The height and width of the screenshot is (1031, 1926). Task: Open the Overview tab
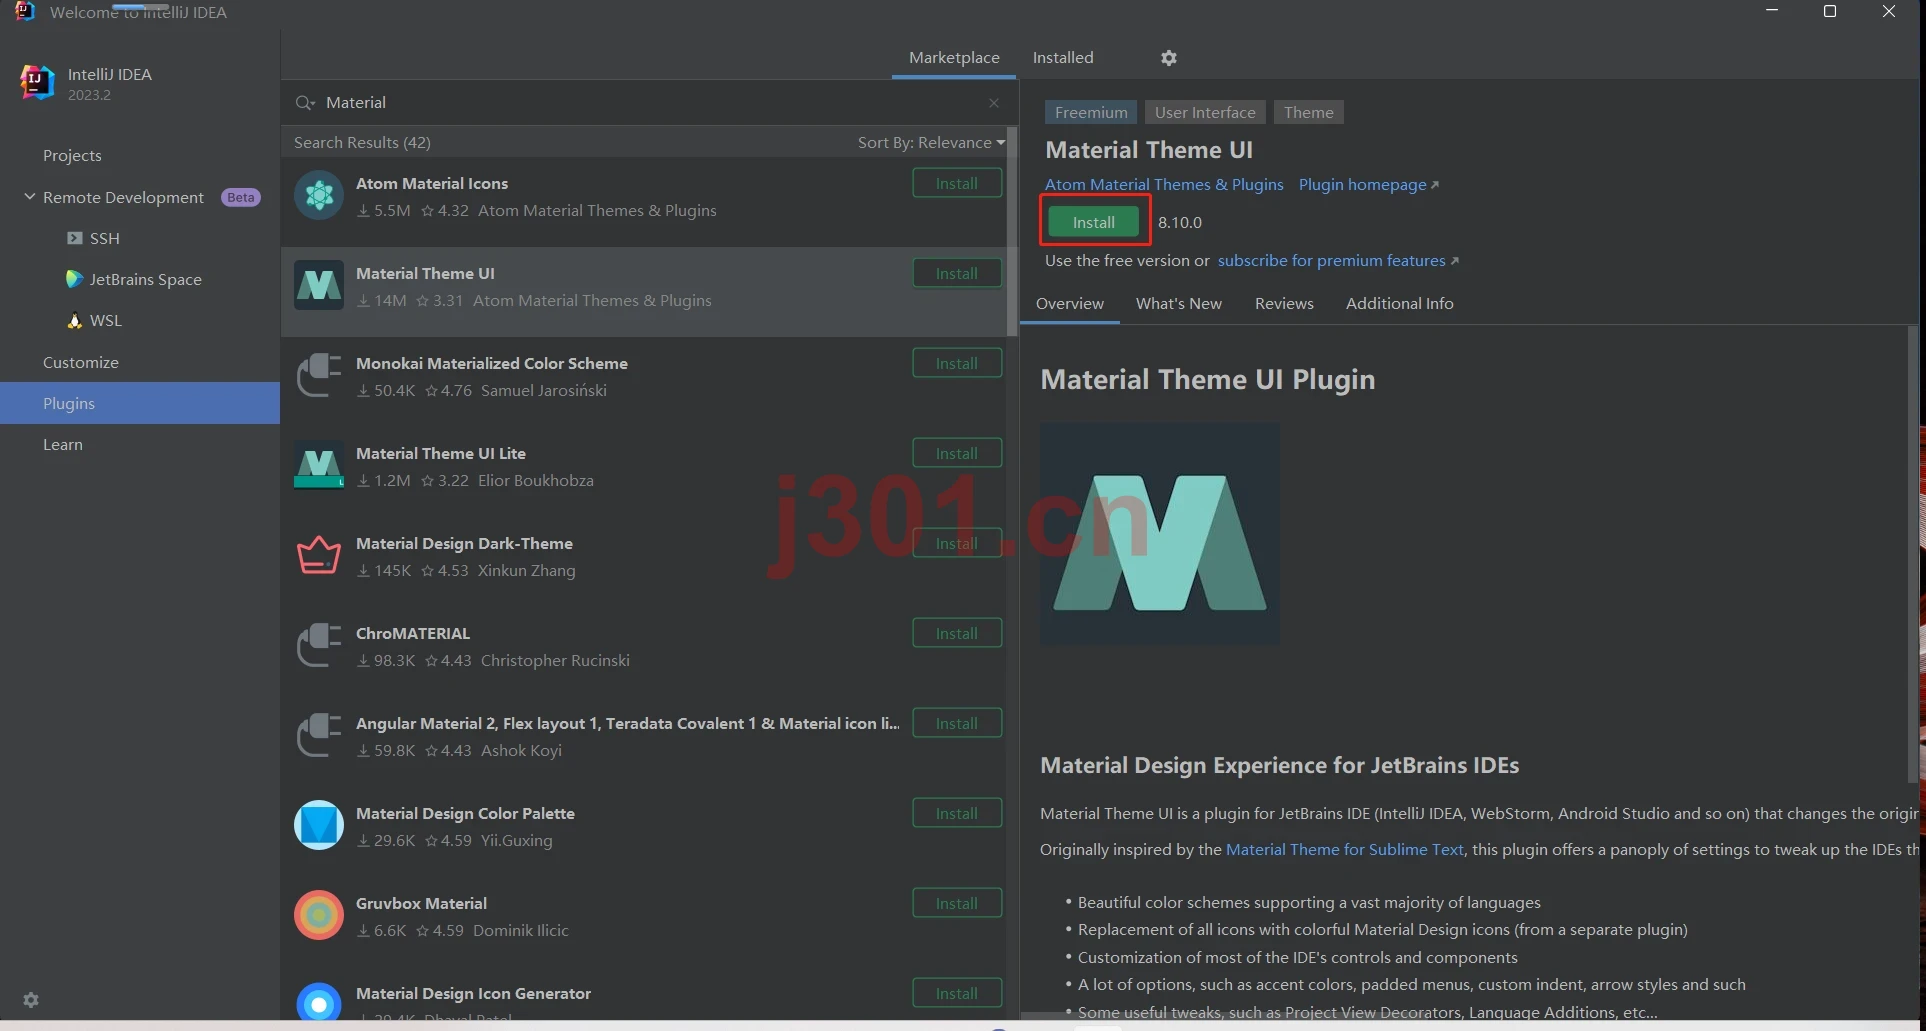pyautogui.click(x=1070, y=303)
